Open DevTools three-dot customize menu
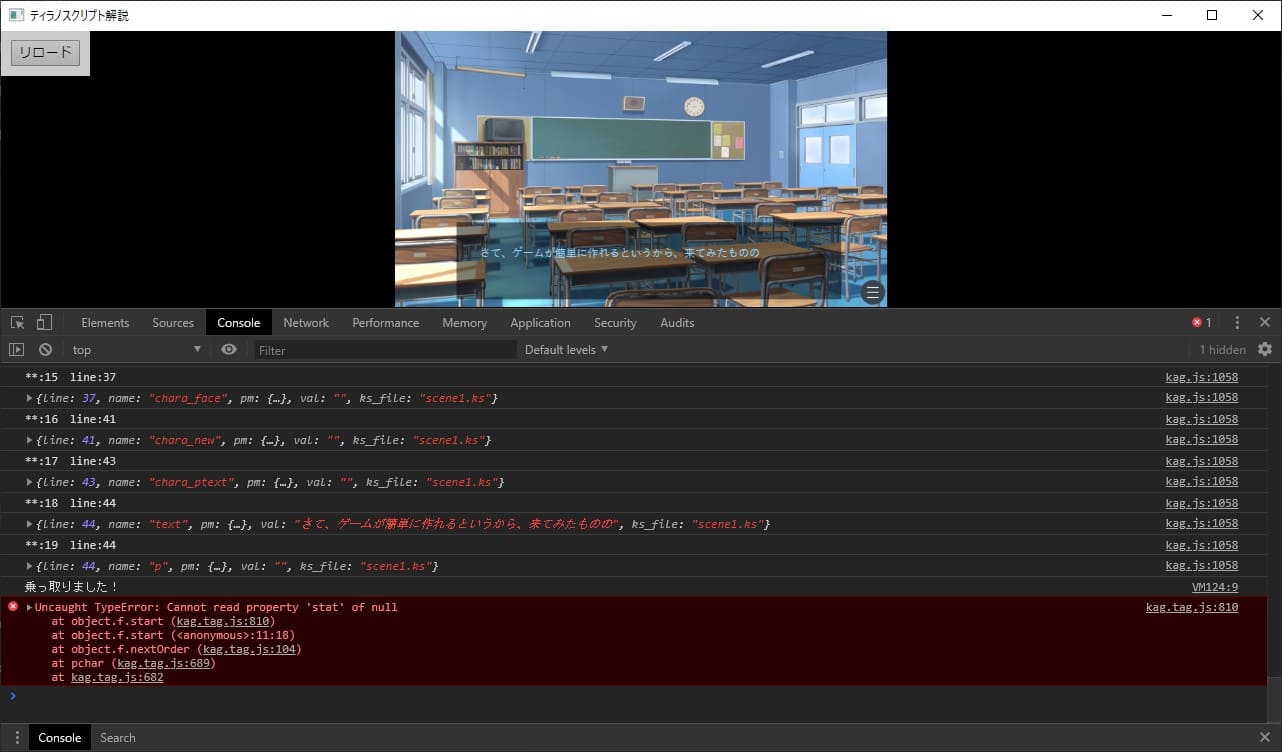Viewport: 1282px width, 752px height. click(1237, 323)
